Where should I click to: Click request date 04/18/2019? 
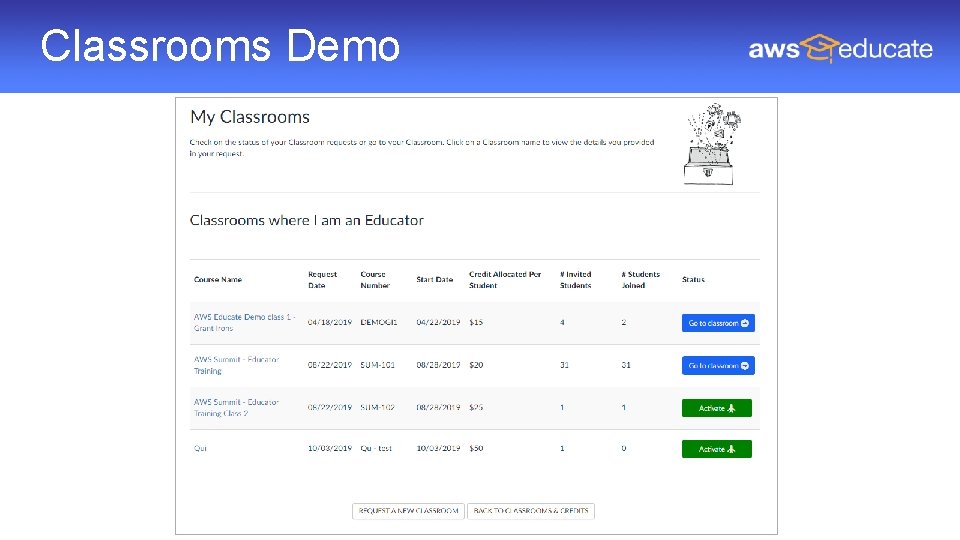point(329,322)
